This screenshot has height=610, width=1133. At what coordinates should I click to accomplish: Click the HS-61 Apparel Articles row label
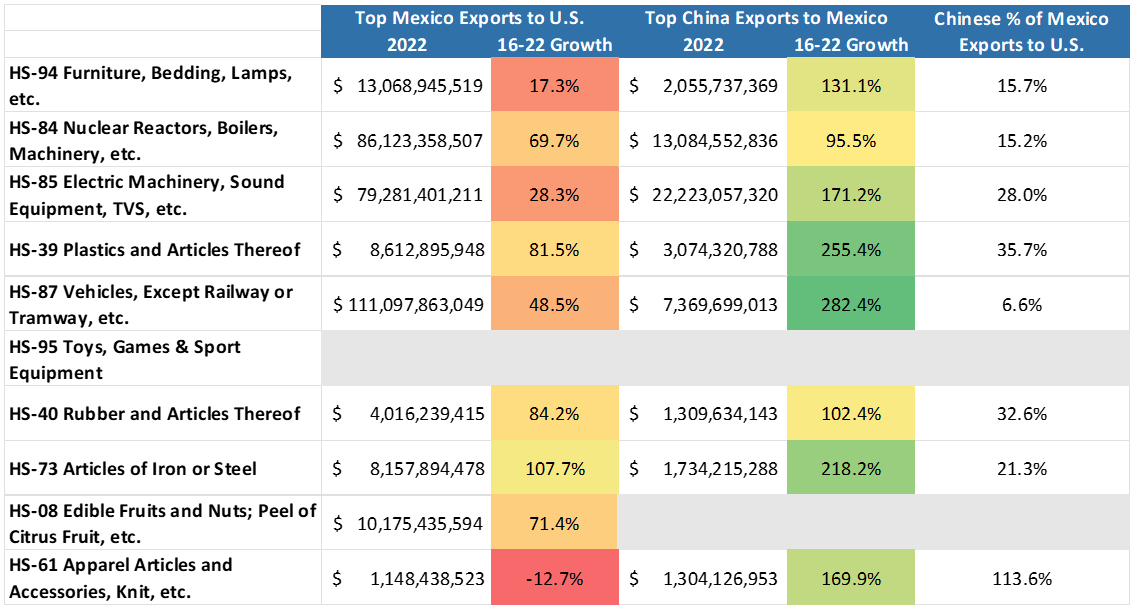tap(120, 577)
